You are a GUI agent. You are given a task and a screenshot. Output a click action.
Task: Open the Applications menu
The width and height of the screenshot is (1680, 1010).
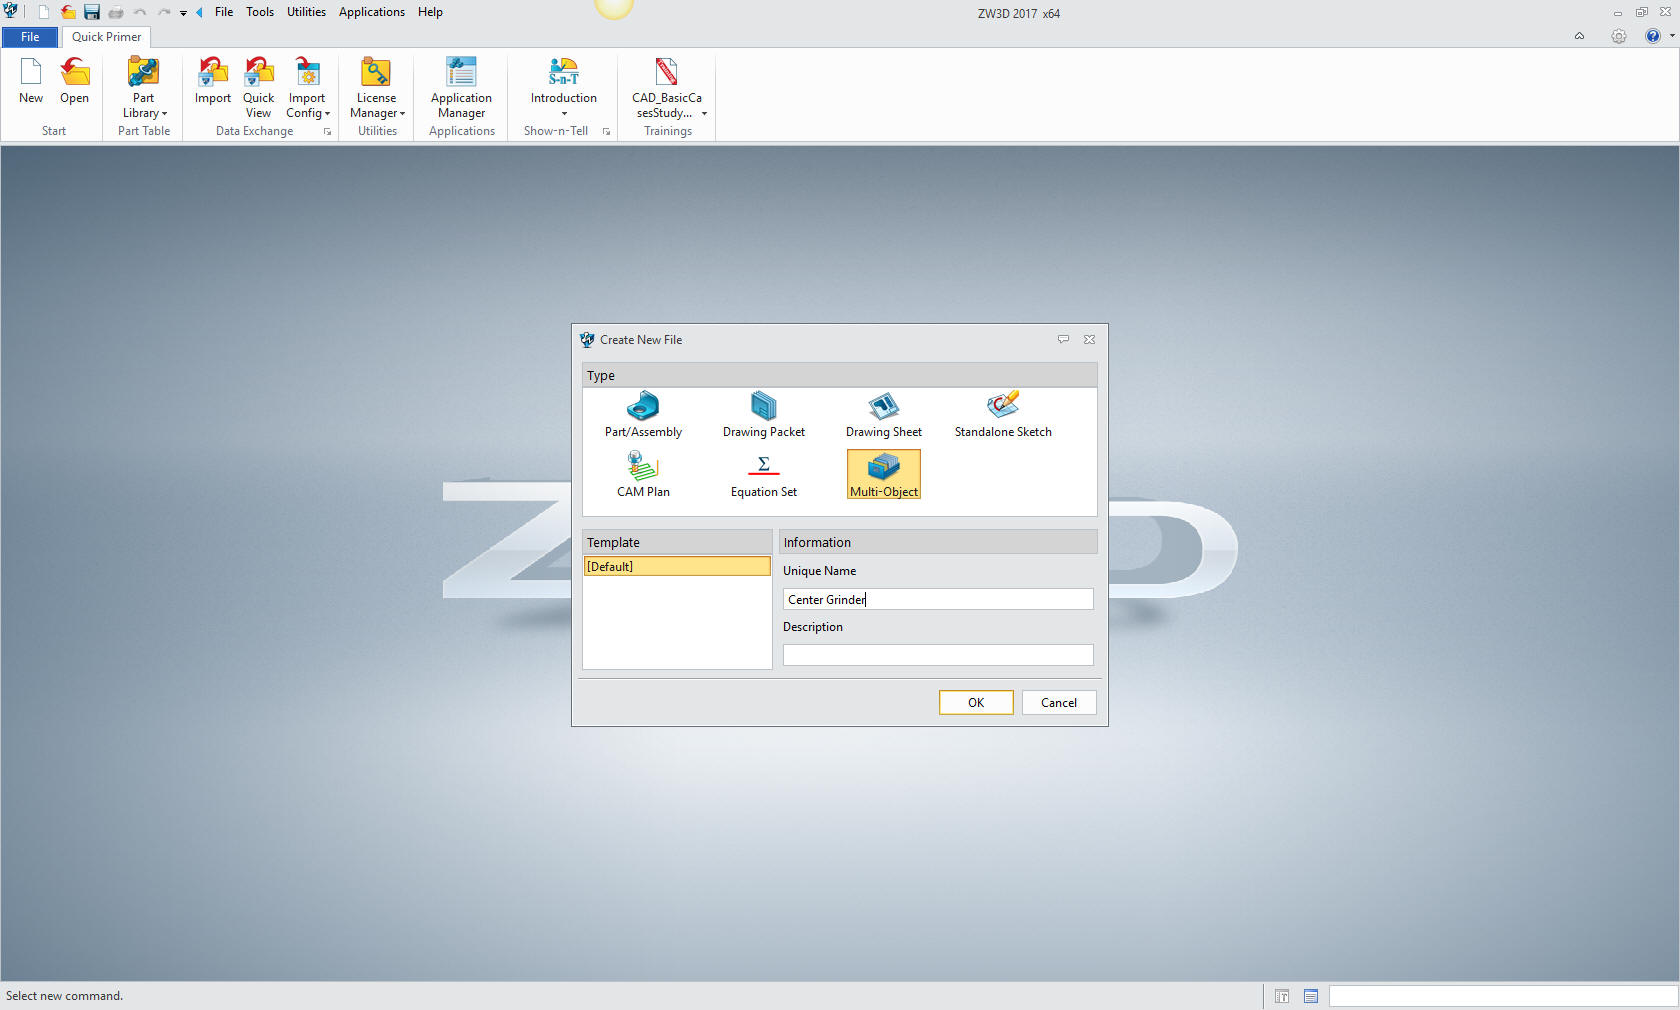372,12
